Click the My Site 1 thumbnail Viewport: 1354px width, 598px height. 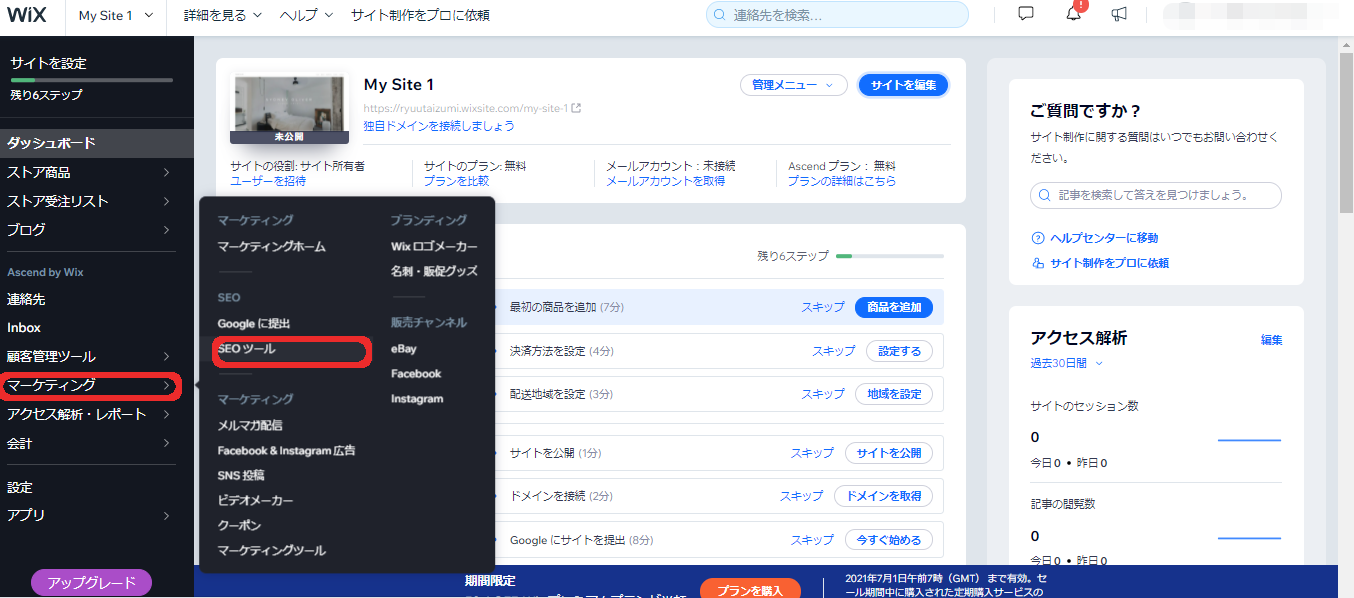point(289,109)
